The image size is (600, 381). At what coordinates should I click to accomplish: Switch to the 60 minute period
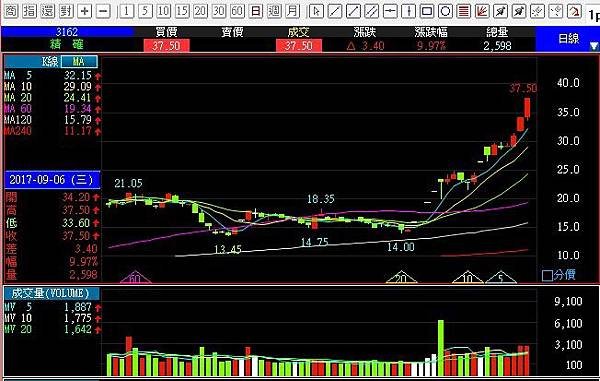pos(237,11)
